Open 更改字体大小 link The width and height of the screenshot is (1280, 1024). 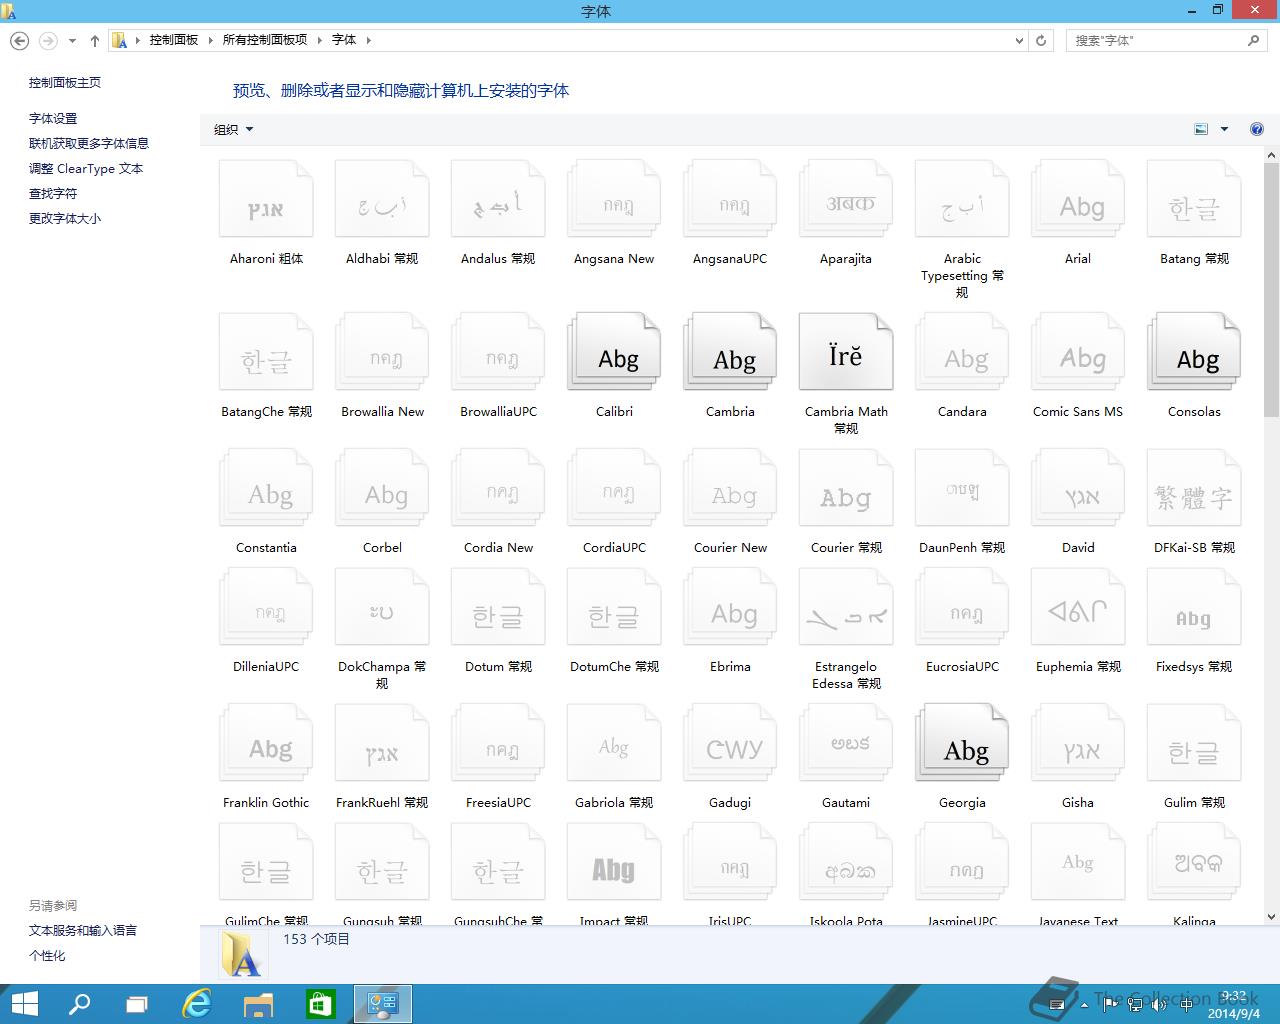(65, 219)
